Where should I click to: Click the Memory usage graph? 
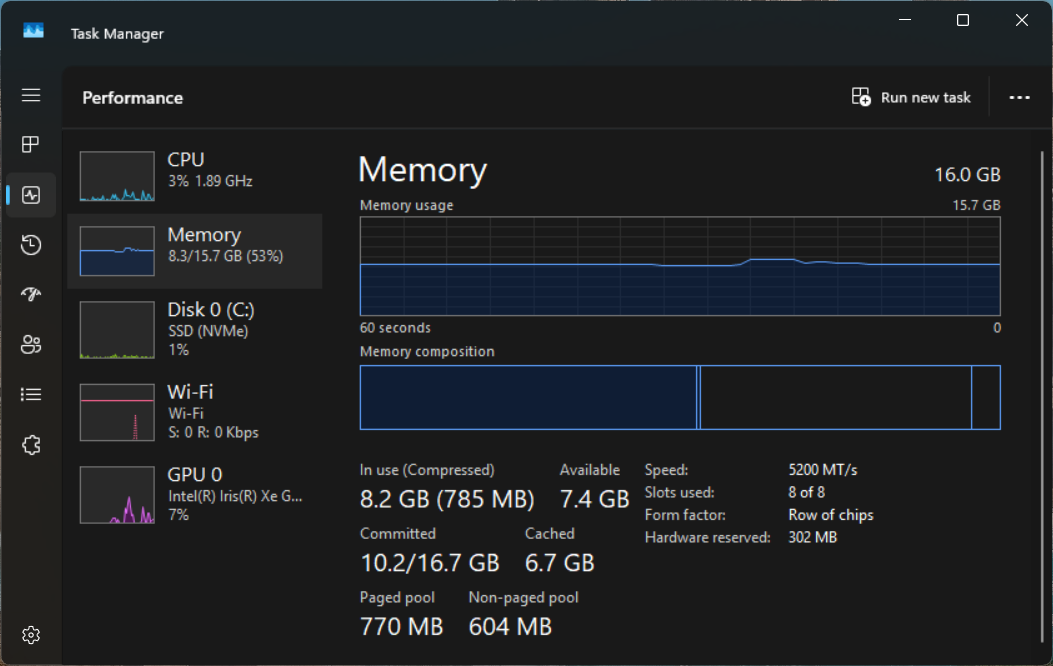pyautogui.click(x=680, y=266)
